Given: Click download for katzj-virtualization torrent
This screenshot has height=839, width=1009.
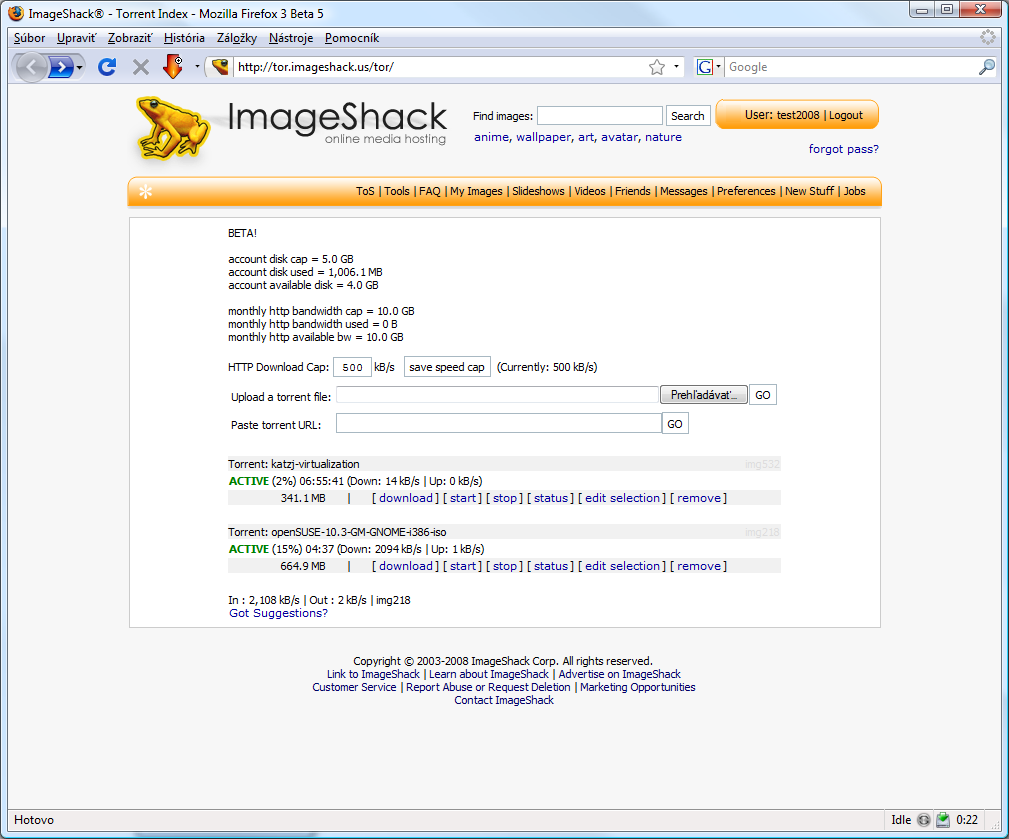Looking at the screenshot, I should (405, 498).
